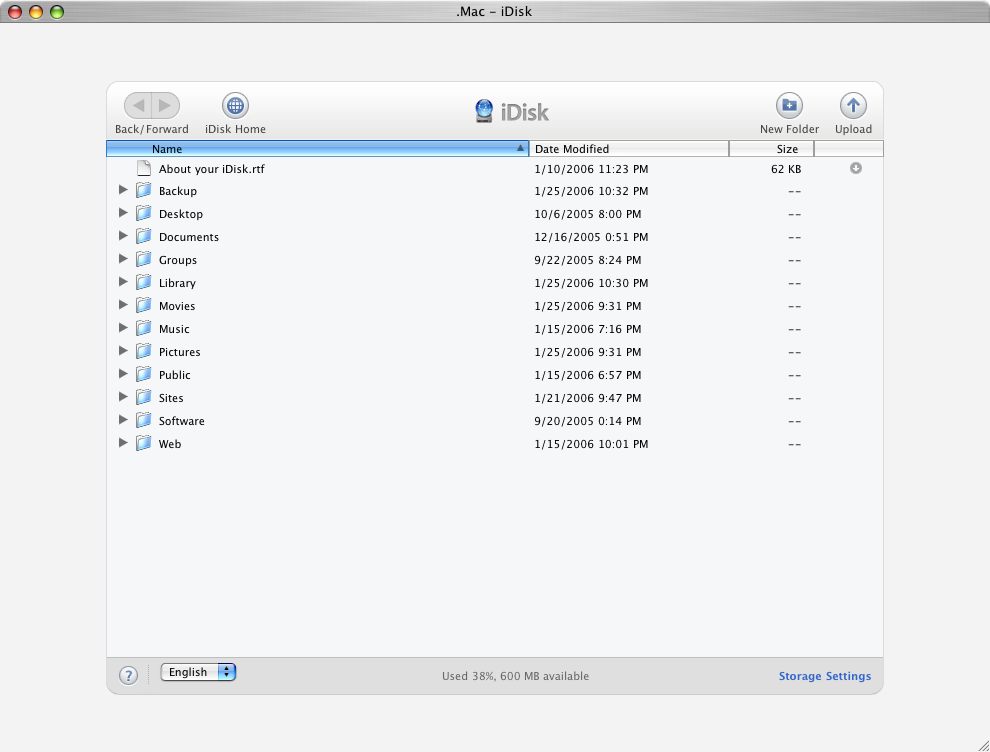Click the About your iDisk.rtf document icon
This screenshot has width=990, height=752.
pos(144,168)
